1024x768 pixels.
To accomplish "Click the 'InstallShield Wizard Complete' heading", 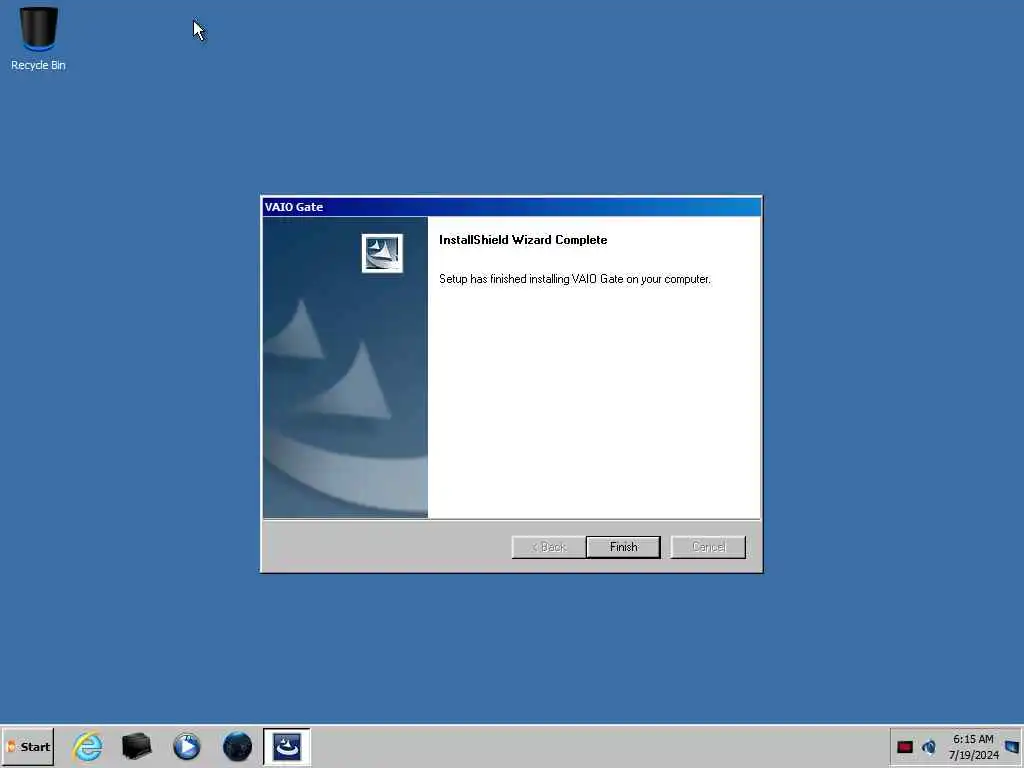I will pos(523,240).
